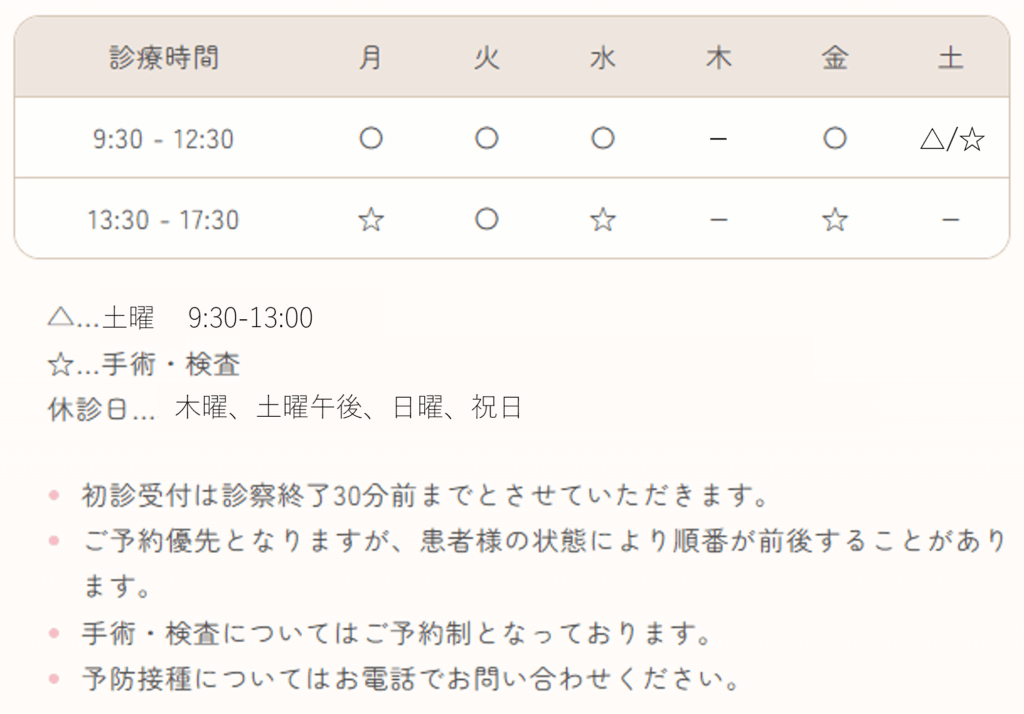1024x714 pixels.
Task: Click the 13:30 - 17:30 row label
Action: pyautogui.click(x=163, y=220)
